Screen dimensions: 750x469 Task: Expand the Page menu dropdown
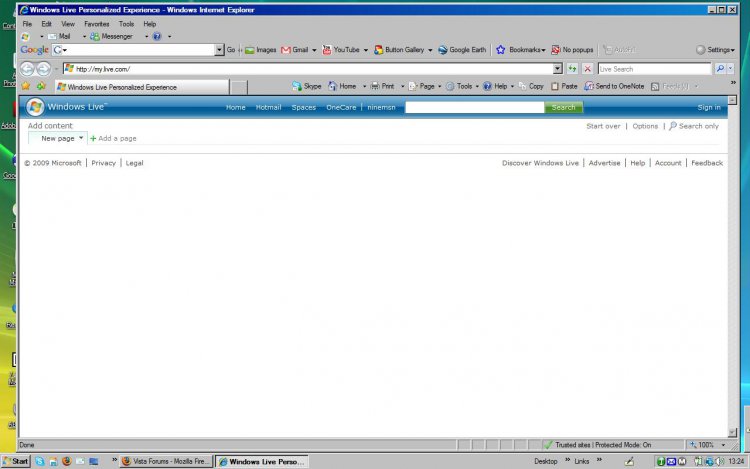[x=440, y=86]
